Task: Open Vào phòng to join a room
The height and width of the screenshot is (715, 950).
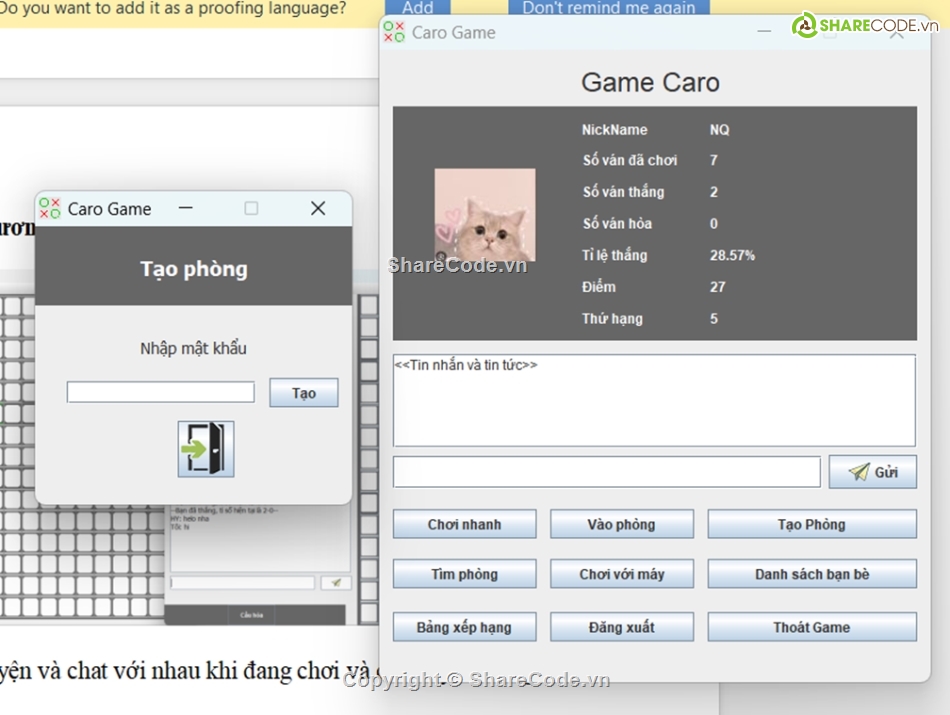Action: [x=621, y=524]
